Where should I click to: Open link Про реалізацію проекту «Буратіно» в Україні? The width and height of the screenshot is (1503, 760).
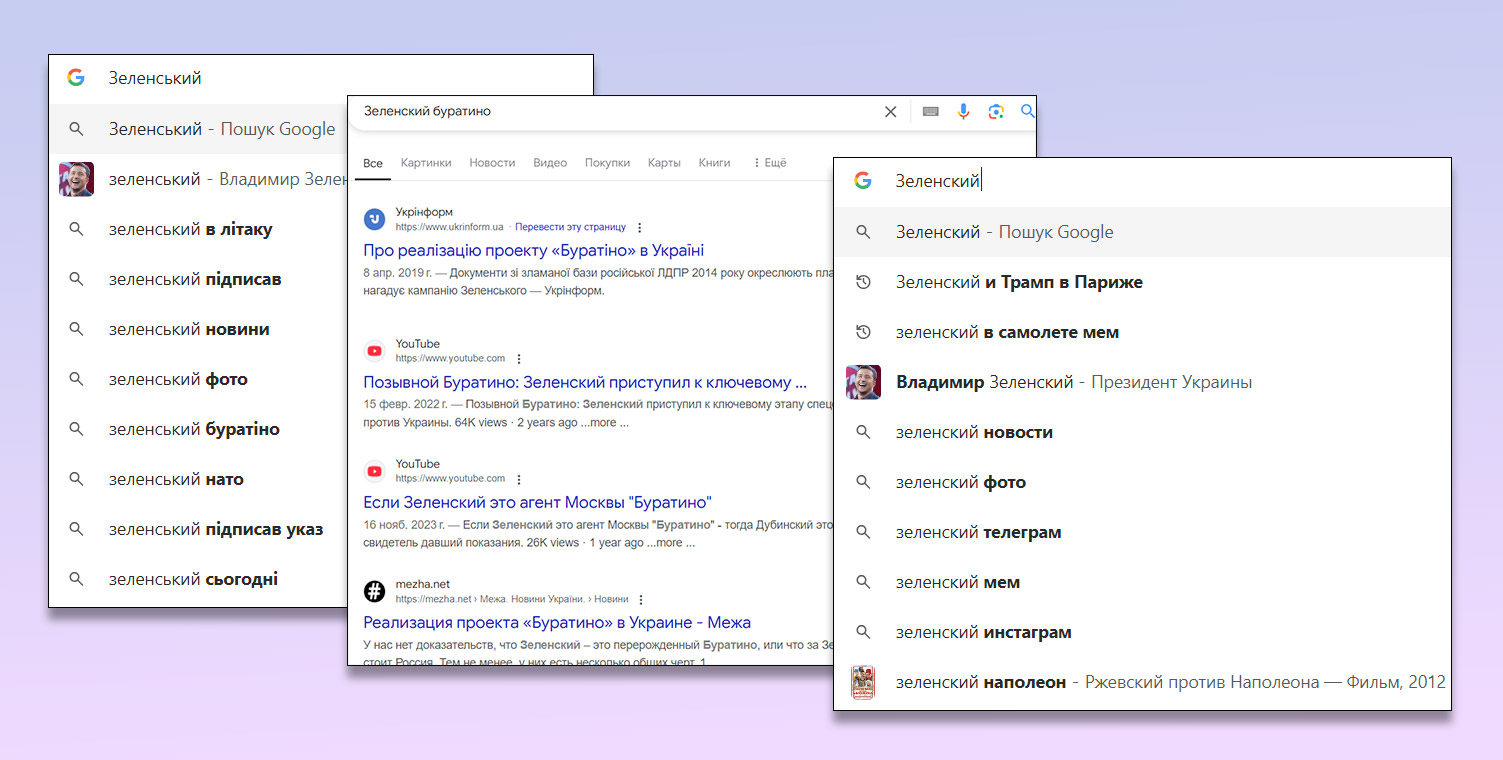point(533,250)
